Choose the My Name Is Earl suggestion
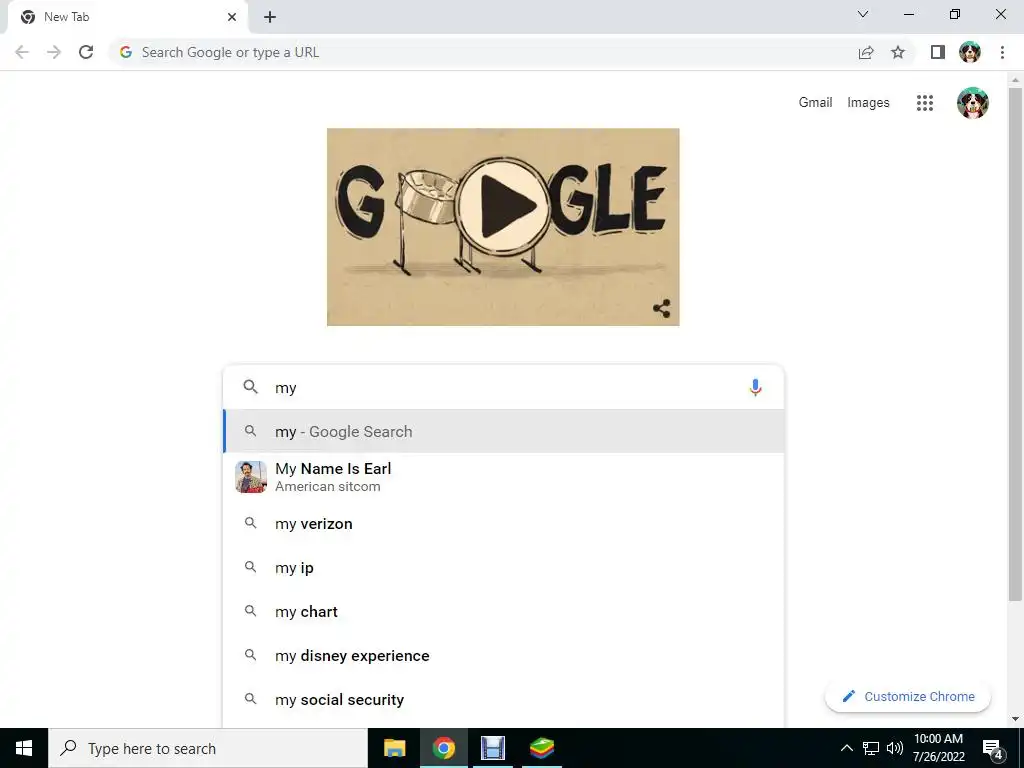This screenshot has height=768, width=1024. click(x=504, y=477)
